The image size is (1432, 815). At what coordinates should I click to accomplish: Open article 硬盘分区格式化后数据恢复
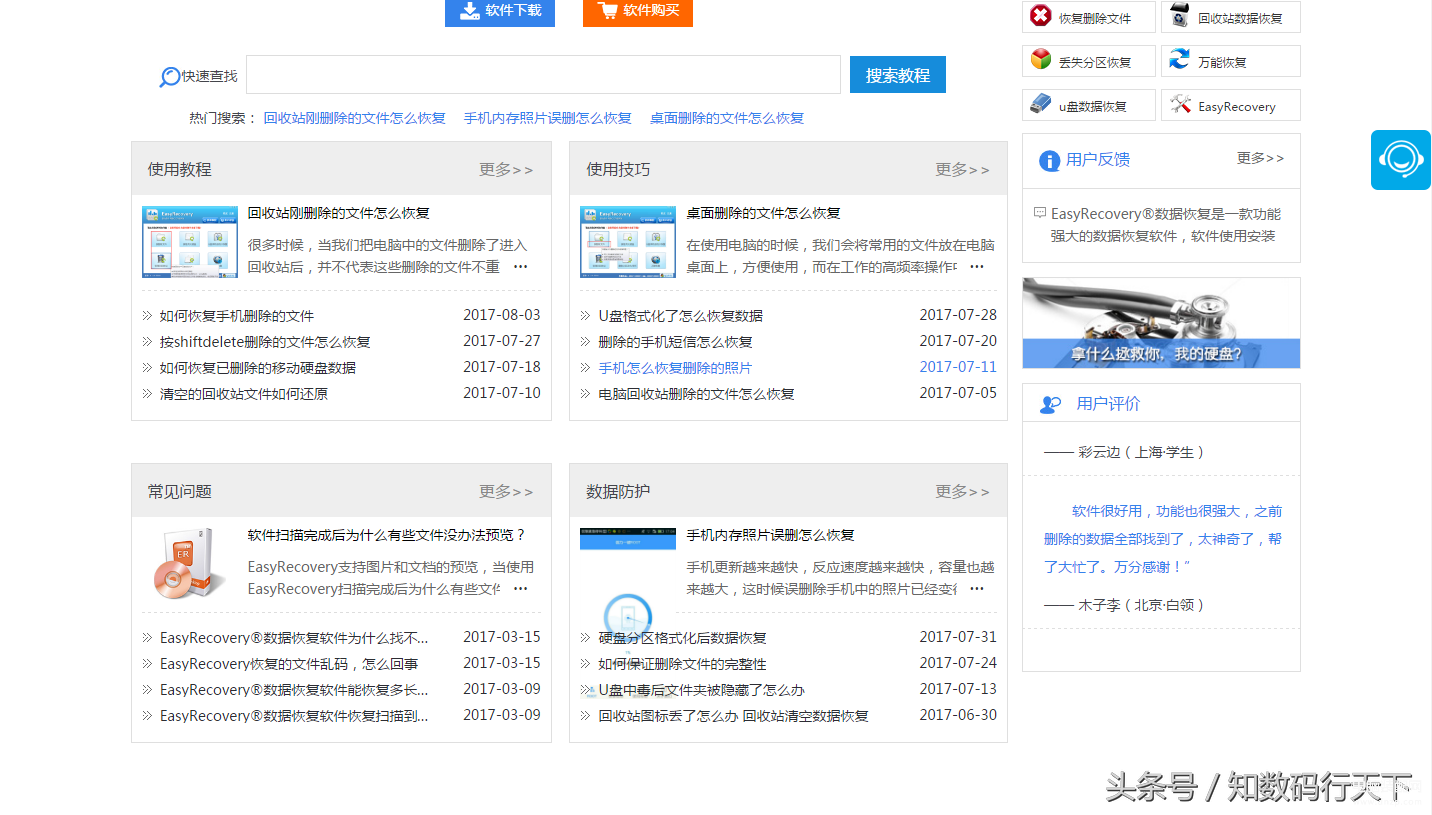tap(683, 638)
